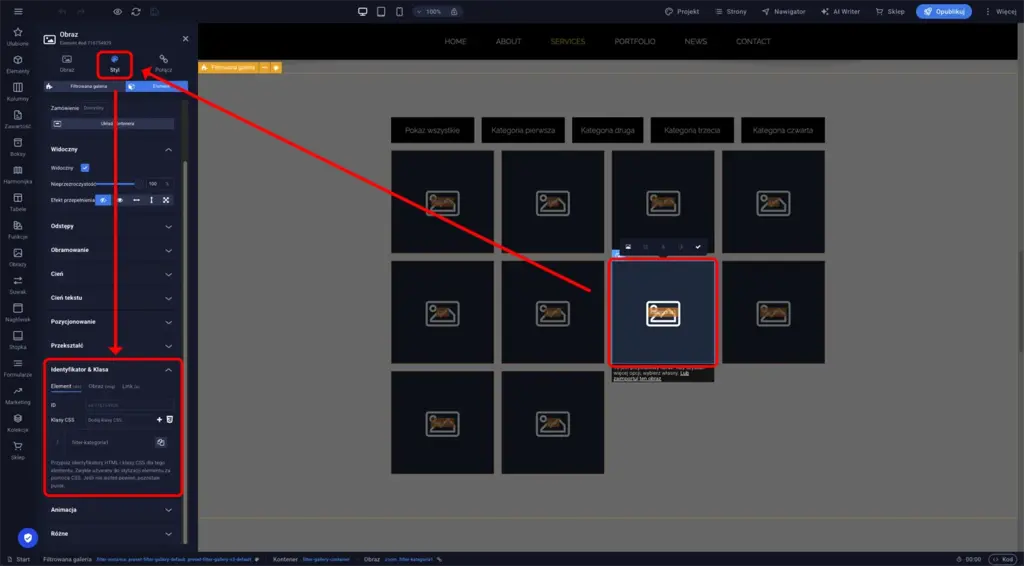Select first overflow effect option (highlighted)
This screenshot has height=566, width=1024.
pos(103,200)
